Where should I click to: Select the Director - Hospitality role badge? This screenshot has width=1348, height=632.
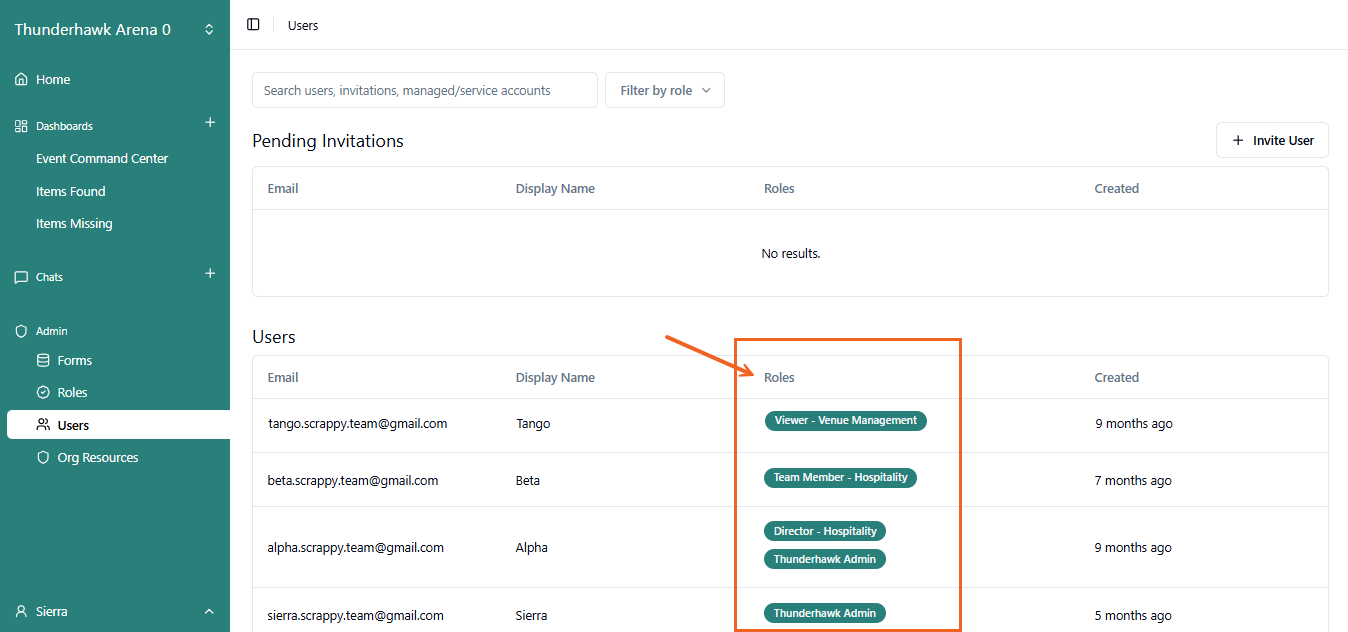point(825,532)
